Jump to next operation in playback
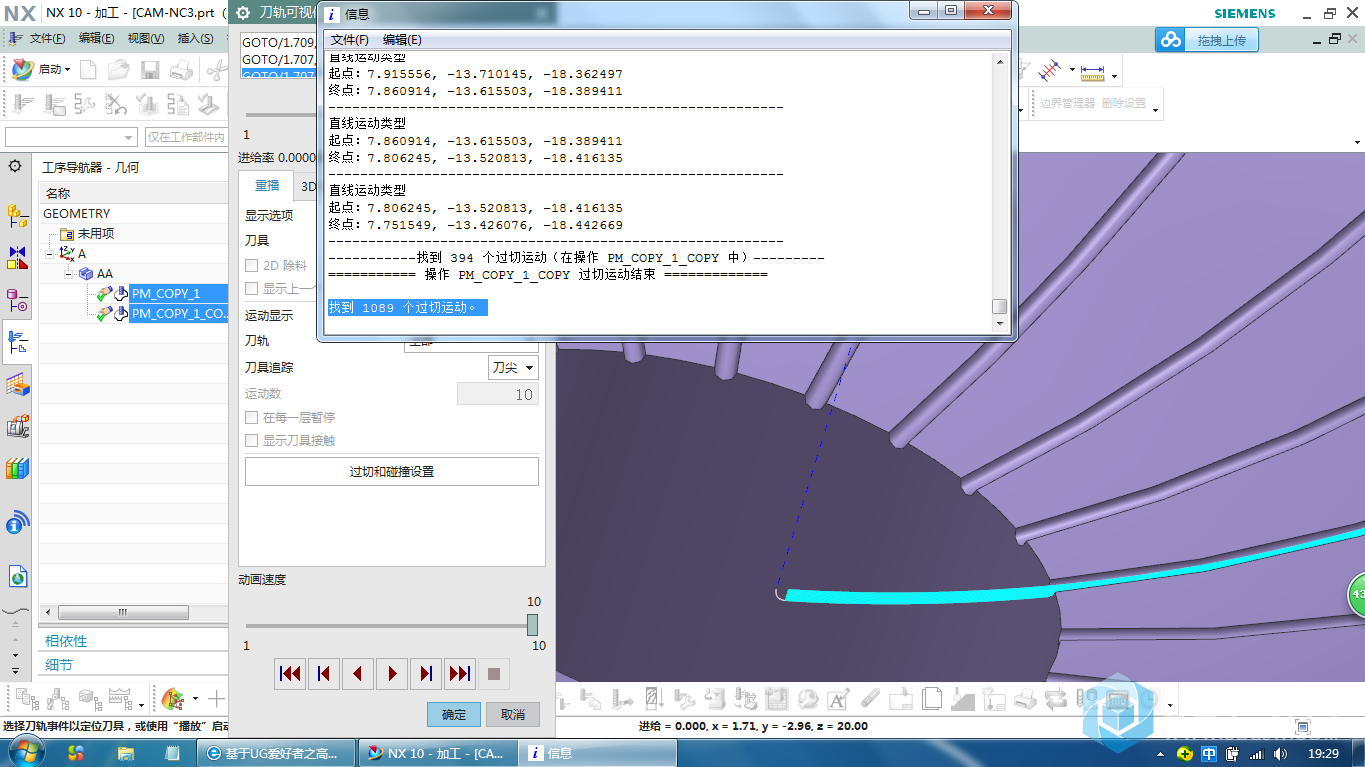 pos(460,674)
